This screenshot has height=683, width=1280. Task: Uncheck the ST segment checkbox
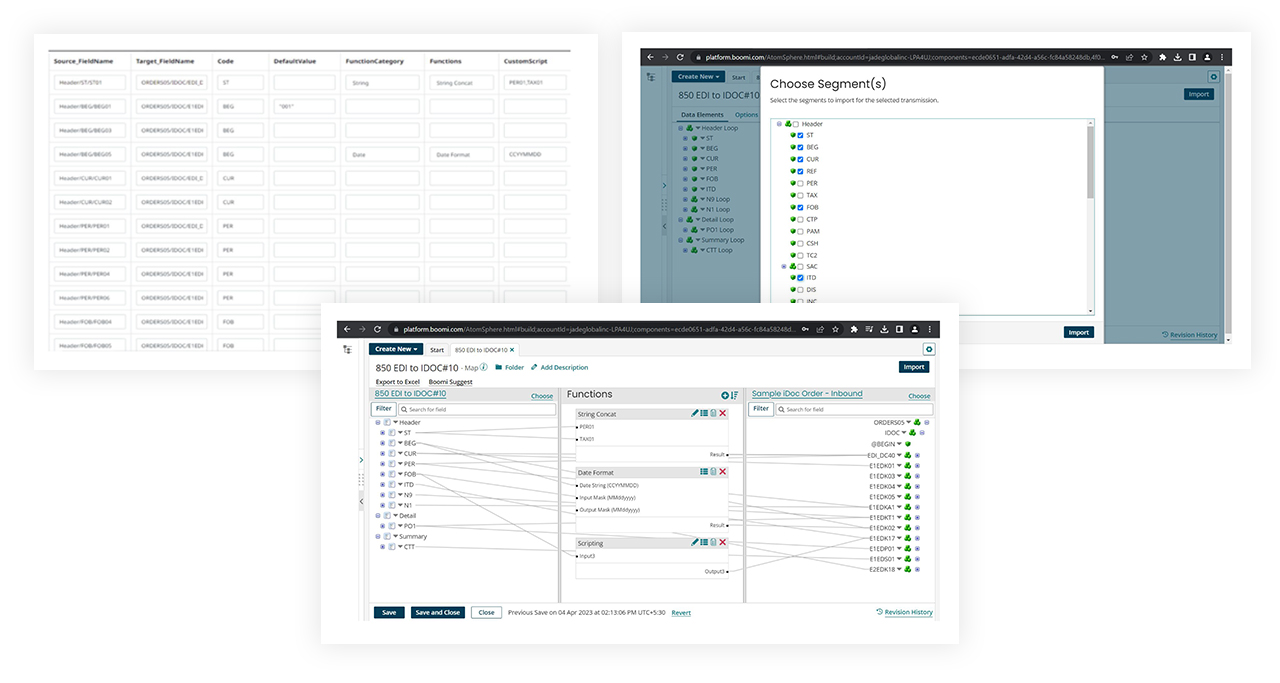pos(800,135)
